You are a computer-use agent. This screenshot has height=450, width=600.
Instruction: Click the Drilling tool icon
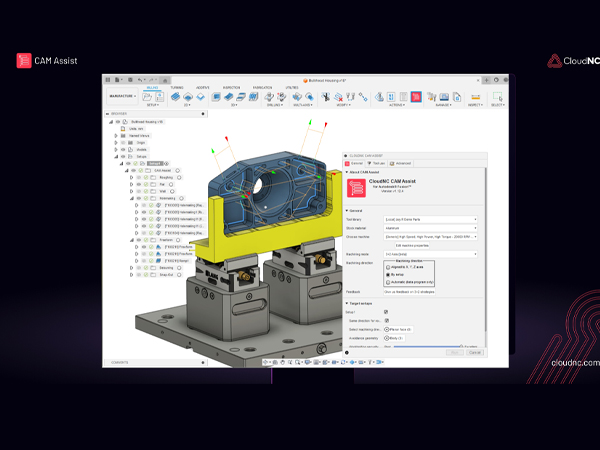[271, 97]
